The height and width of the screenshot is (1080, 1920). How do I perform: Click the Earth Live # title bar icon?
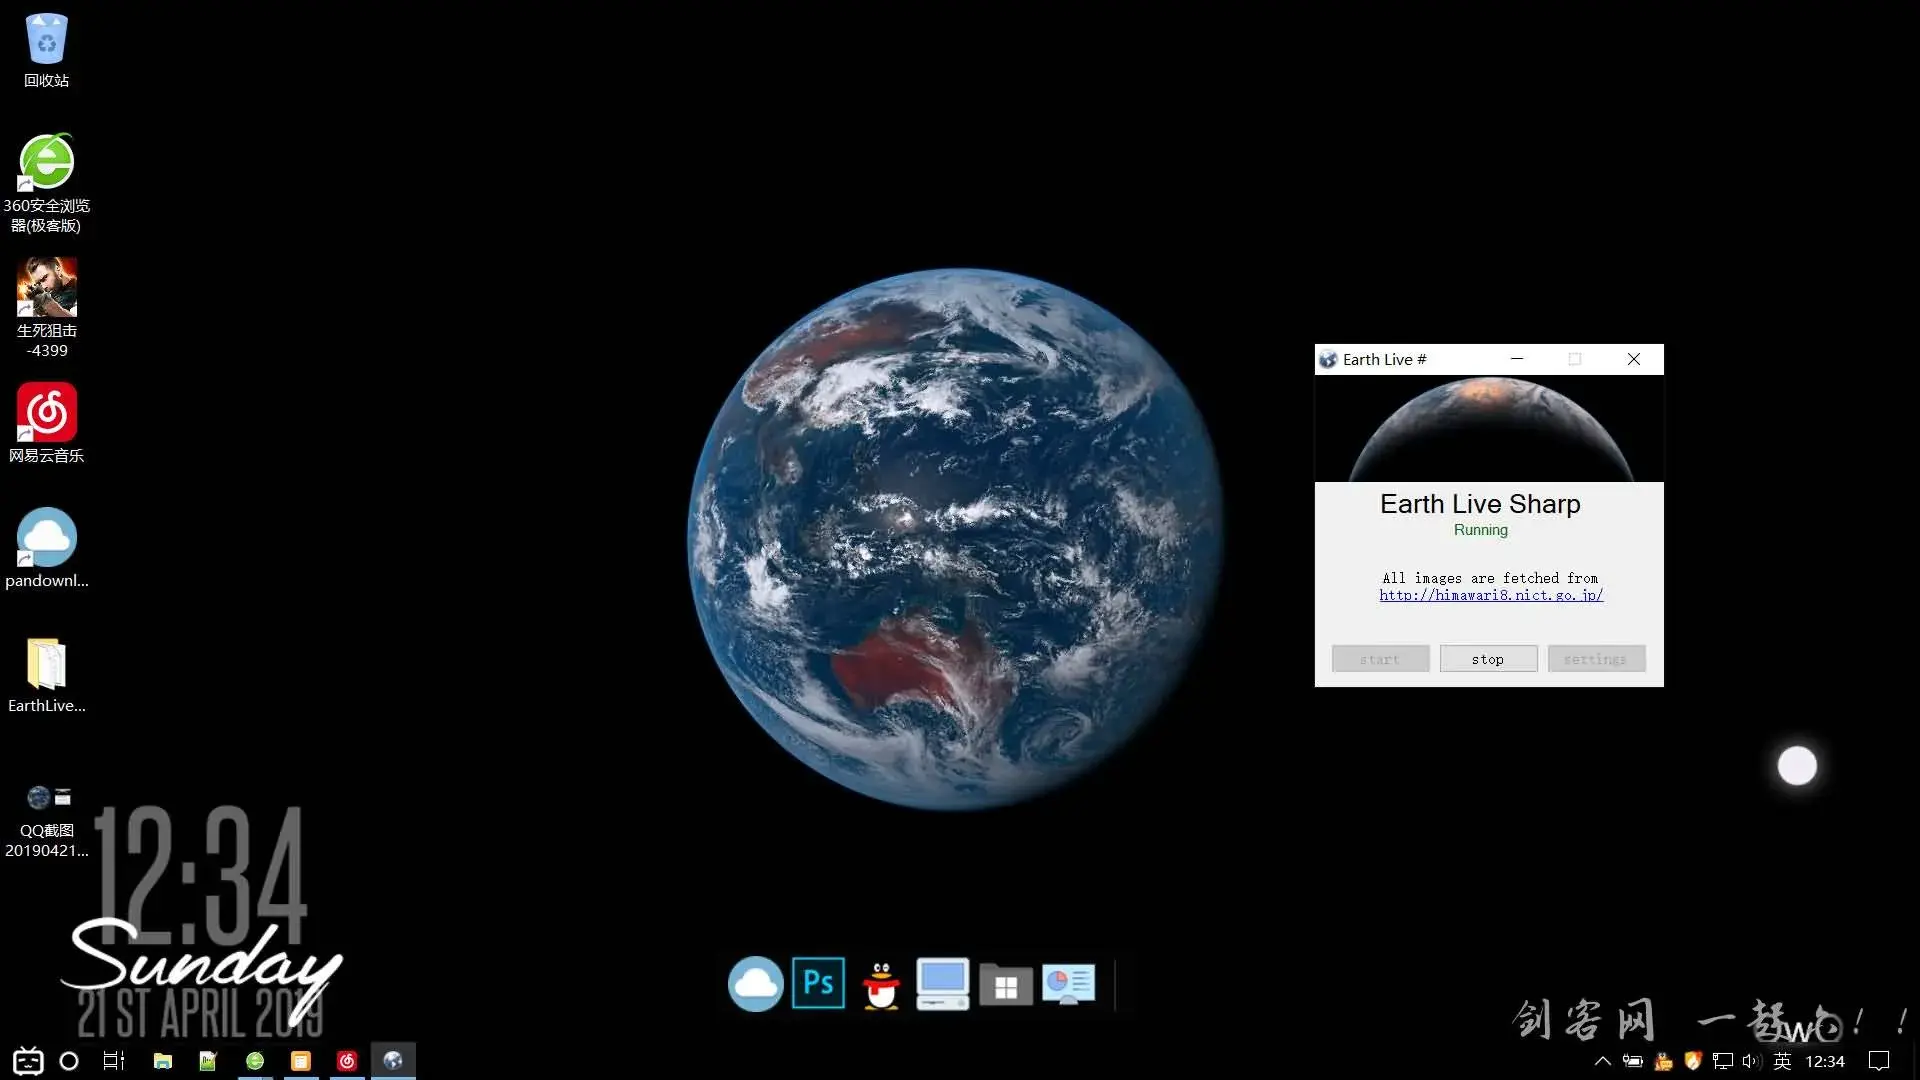click(x=1328, y=359)
